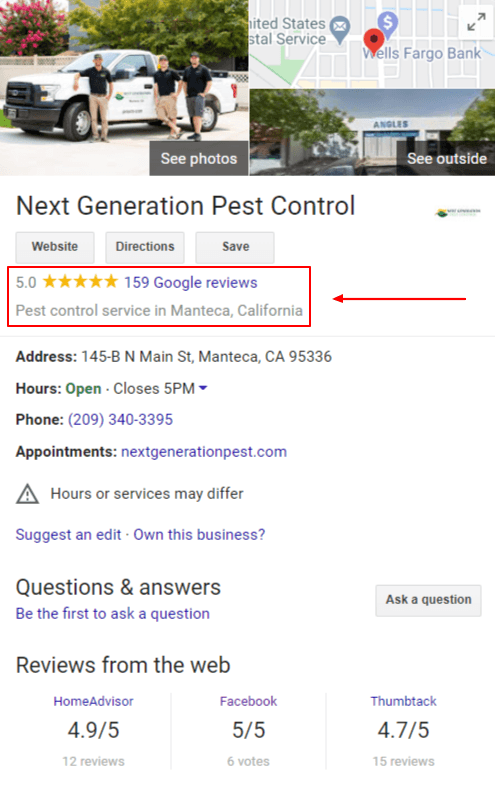Open See outside street view thumbnail
Screen dimensions: 495x785
coord(446,158)
